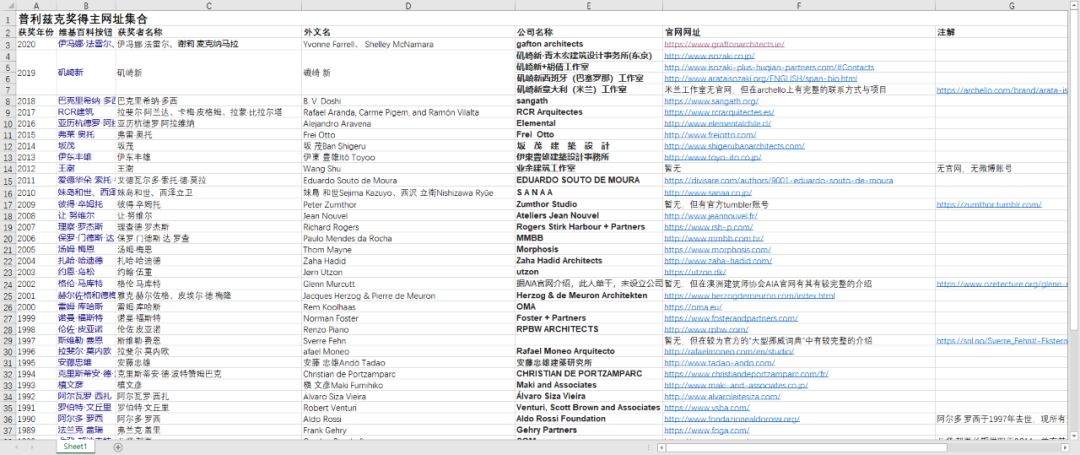
Task: Select cell Zaha Hadid in column D
Action: pyautogui.click(x=325, y=261)
